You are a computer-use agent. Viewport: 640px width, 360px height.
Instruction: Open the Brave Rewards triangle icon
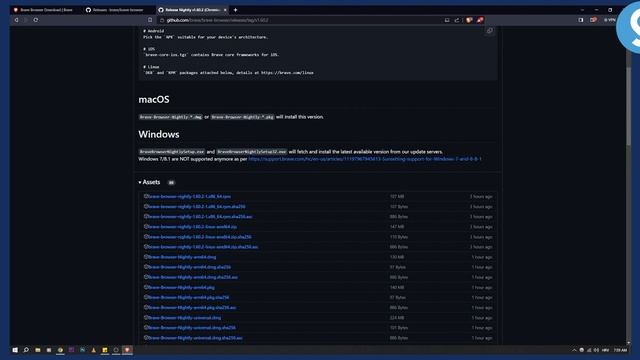pos(480,20)
